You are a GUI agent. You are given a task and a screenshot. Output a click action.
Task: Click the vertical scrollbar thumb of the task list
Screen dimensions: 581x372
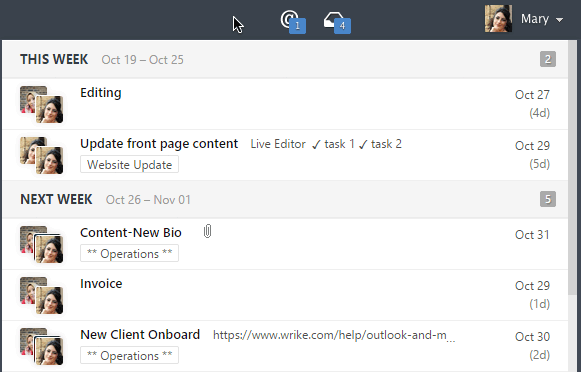[572, 167]
